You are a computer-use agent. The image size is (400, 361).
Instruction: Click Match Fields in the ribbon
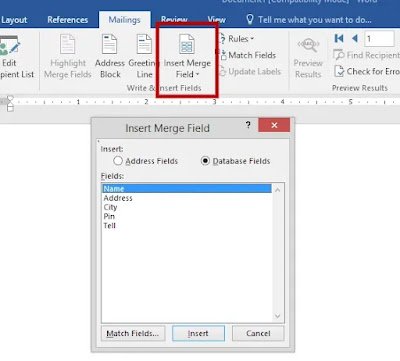tap(248, 55)
